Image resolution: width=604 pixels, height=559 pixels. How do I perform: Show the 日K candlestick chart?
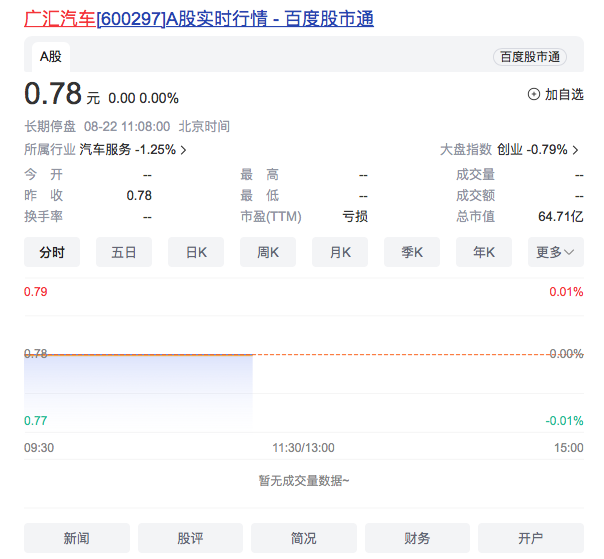pos(196,252)
